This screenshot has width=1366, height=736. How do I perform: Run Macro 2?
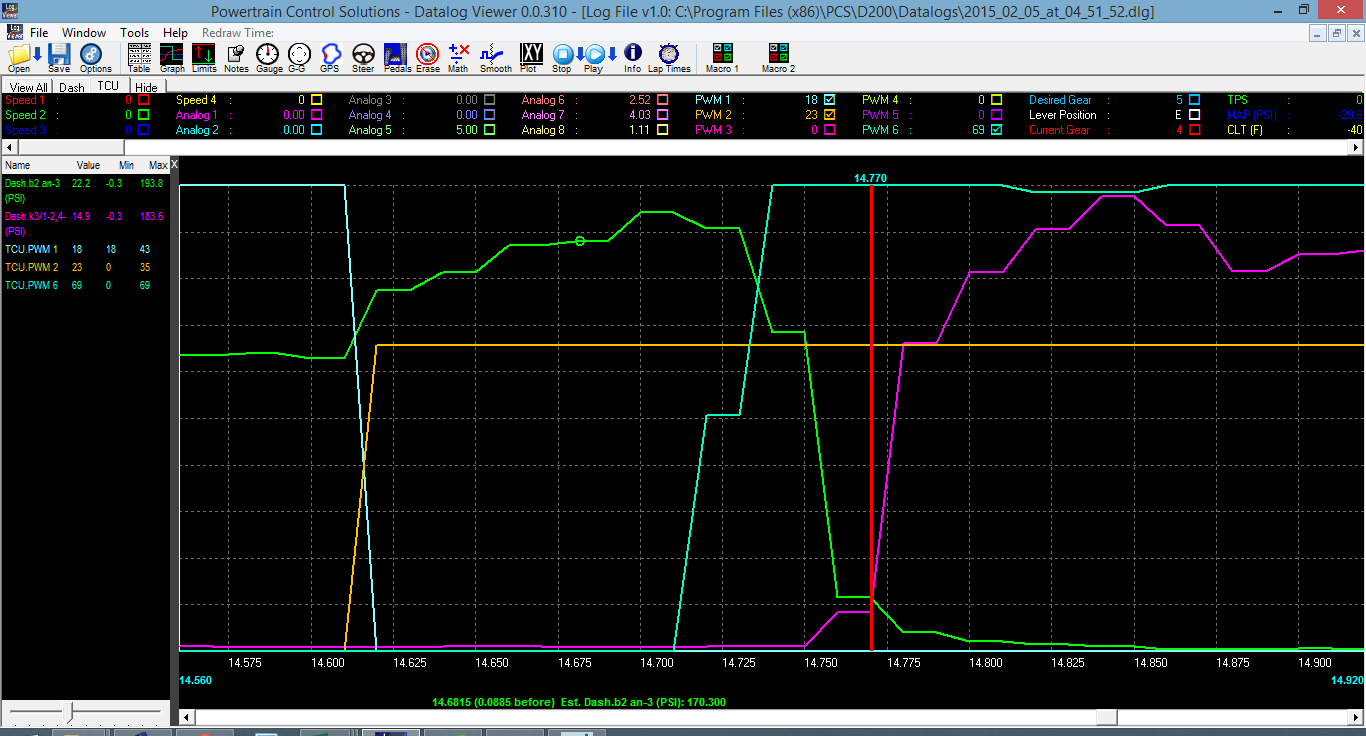point(778,56)
